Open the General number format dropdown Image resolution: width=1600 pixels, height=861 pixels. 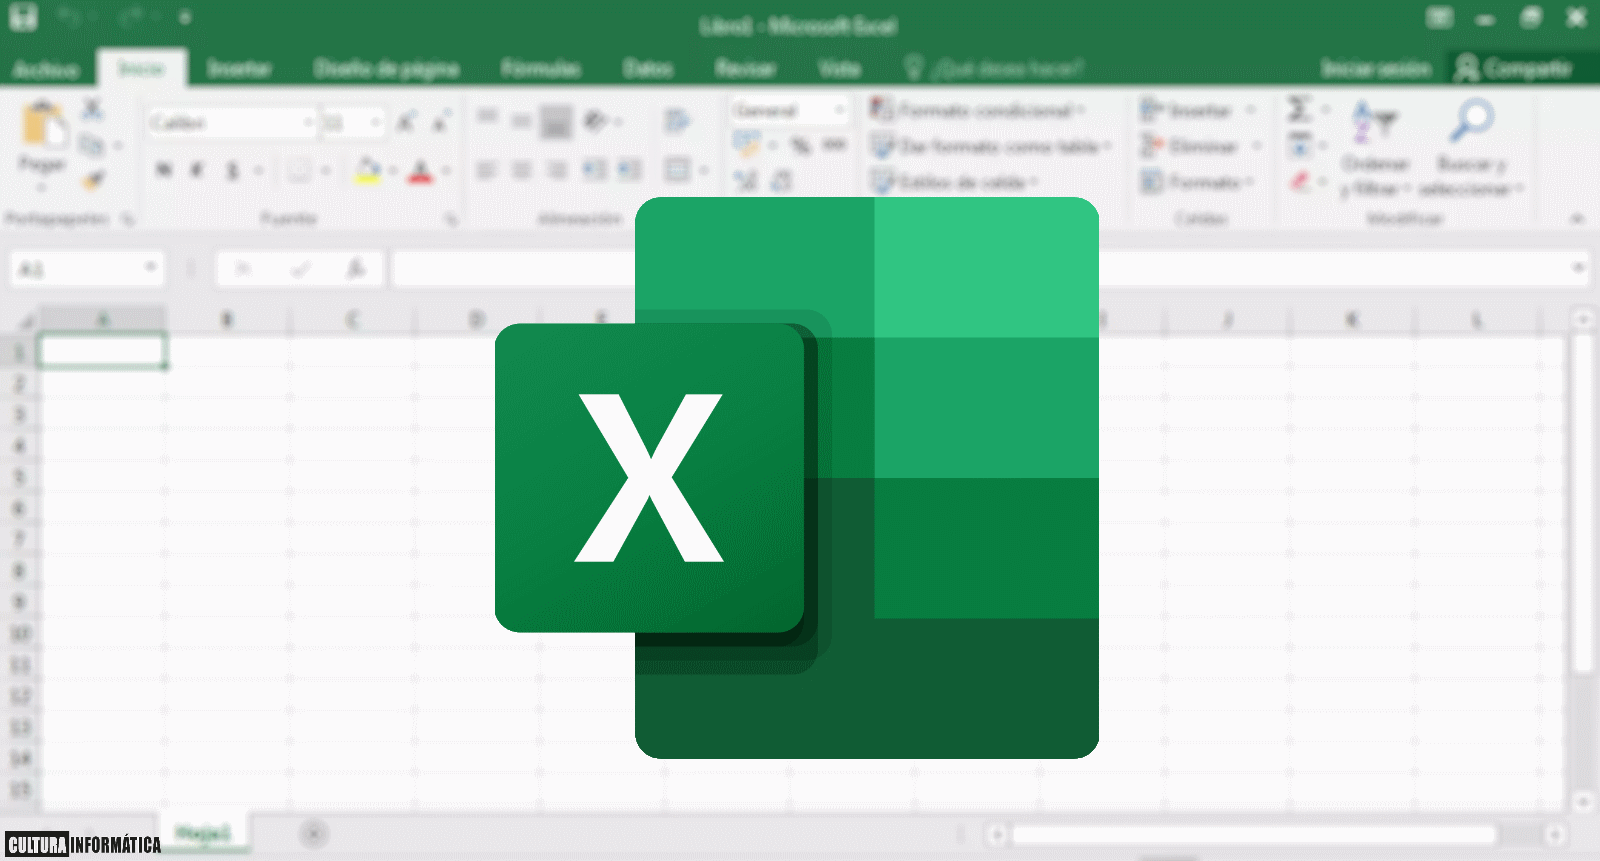pyautogui.click(x=839, y=109)
